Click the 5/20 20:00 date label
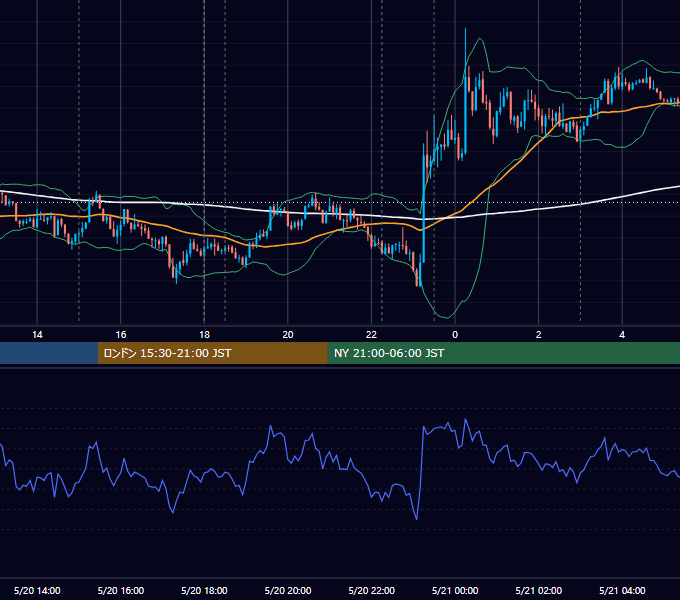The width and height of the screenshot is (680, 600). 288,590
